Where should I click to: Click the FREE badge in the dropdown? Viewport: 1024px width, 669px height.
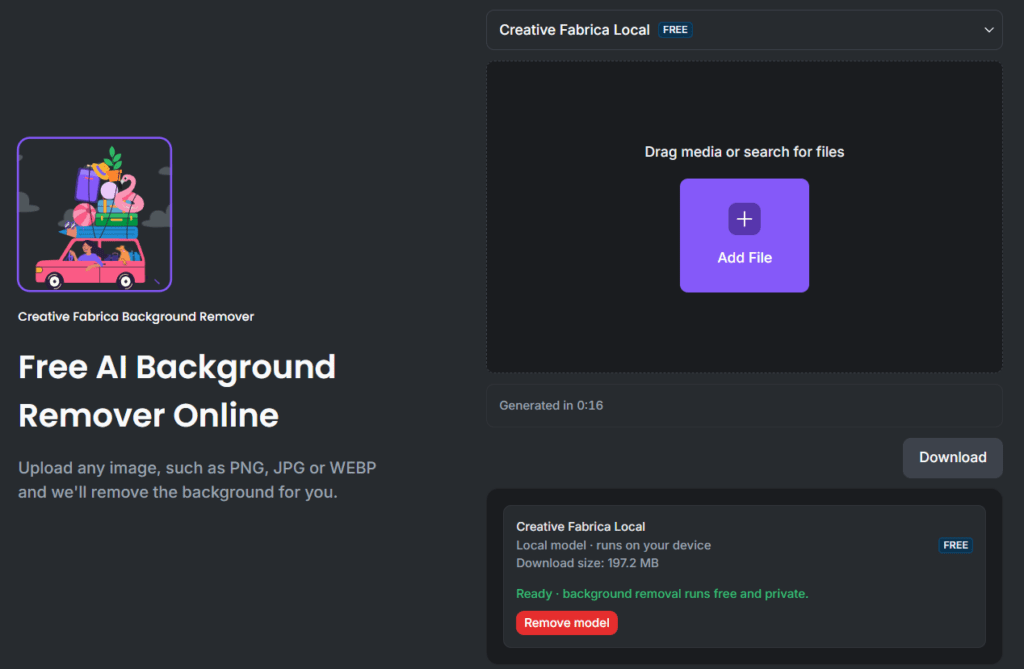675,30
